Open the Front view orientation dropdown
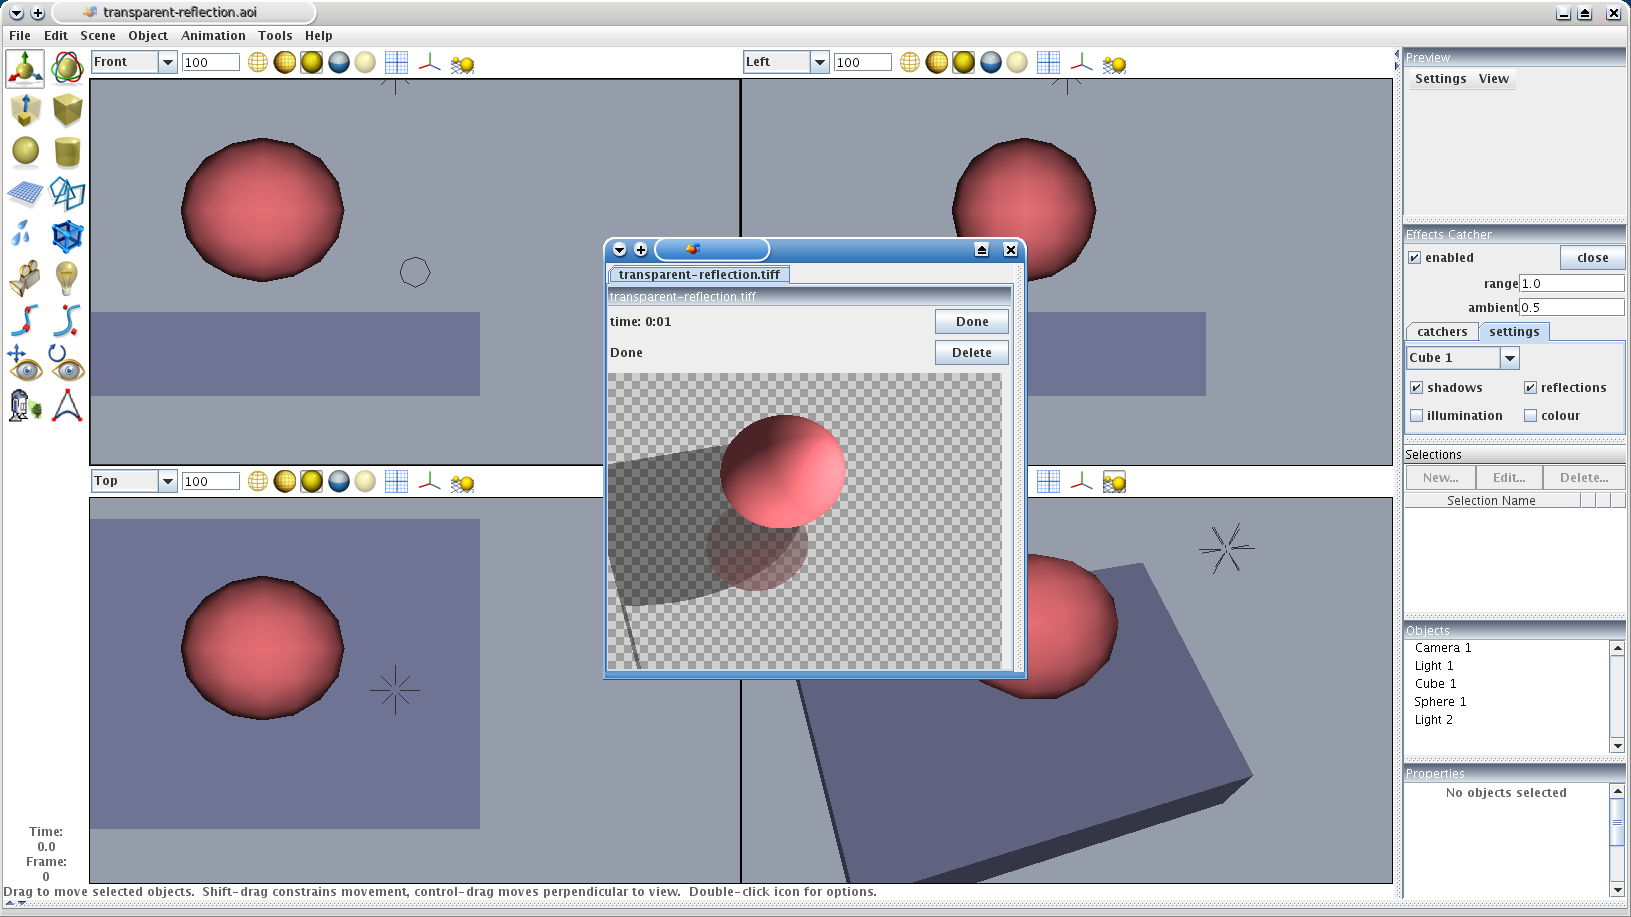The image size is (1631, 917). click(168, 62)
